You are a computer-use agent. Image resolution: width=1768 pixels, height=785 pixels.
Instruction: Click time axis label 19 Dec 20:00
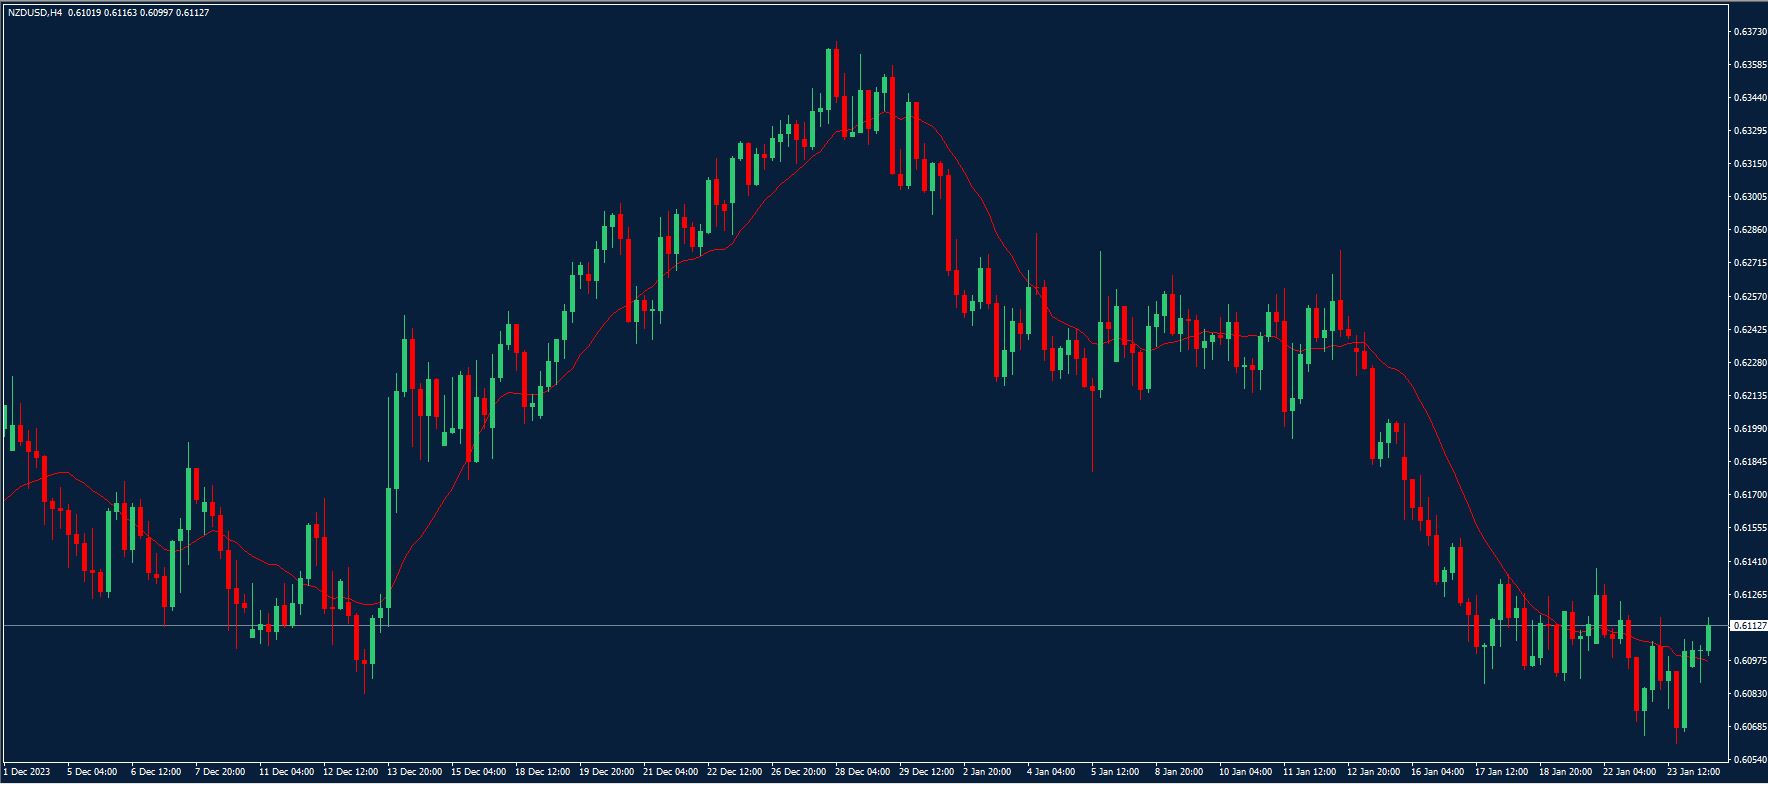pyautogui.click(x=606, y=772)
